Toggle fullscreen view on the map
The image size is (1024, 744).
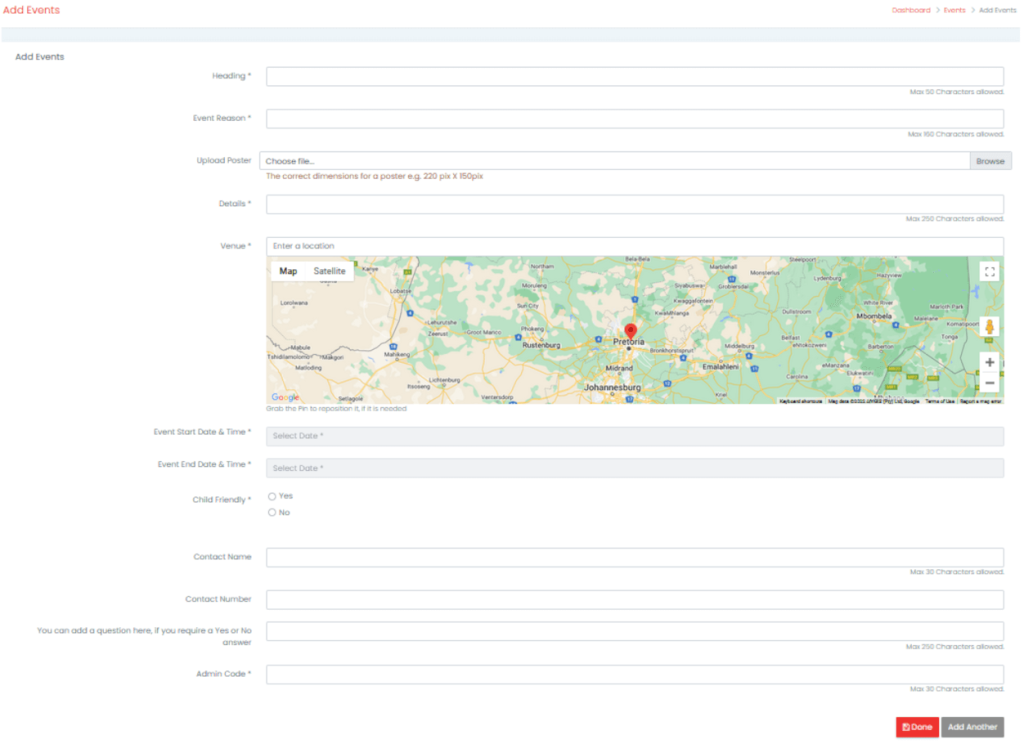point(989,271)
